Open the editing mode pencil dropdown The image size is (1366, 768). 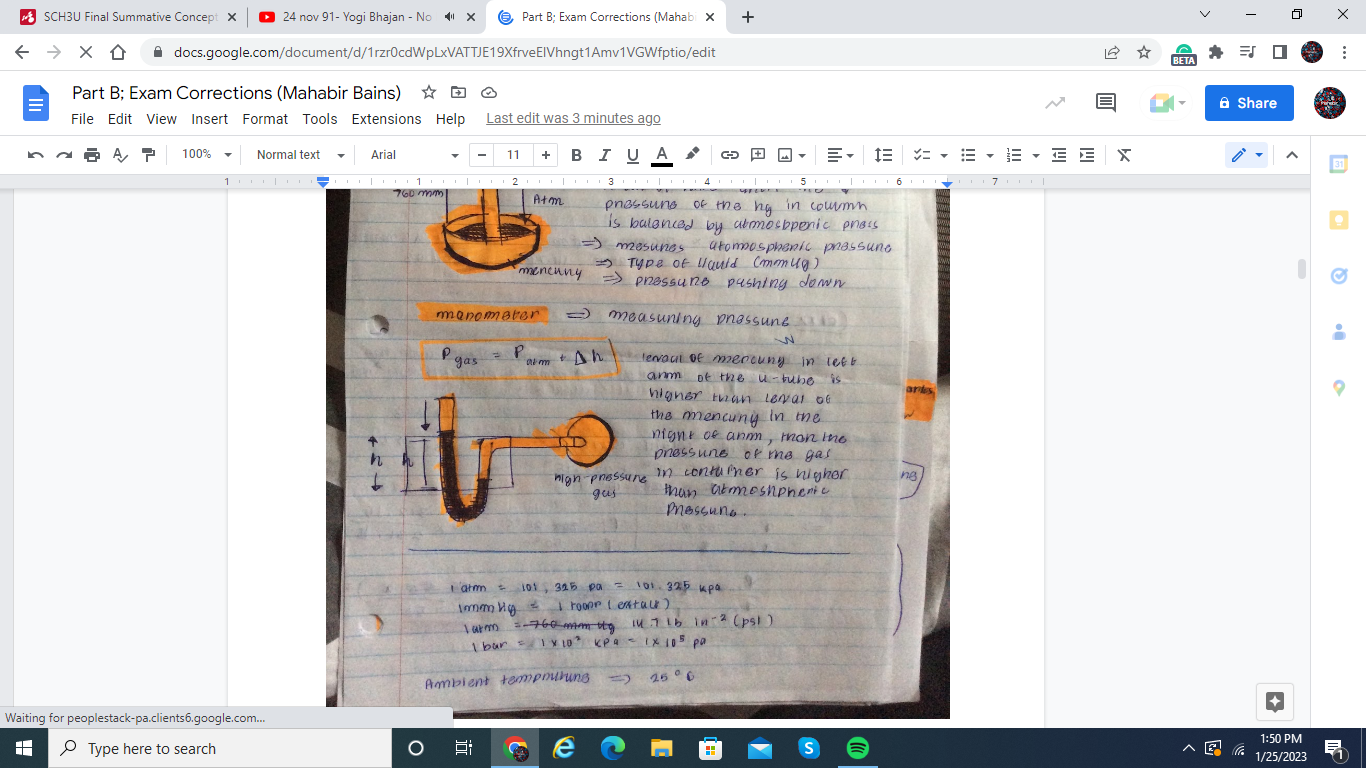[x=1247, y=155]
